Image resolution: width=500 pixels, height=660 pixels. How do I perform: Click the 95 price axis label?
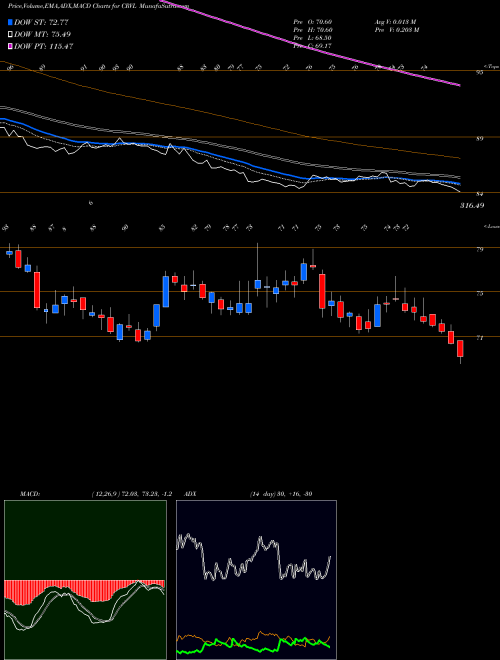479,72
